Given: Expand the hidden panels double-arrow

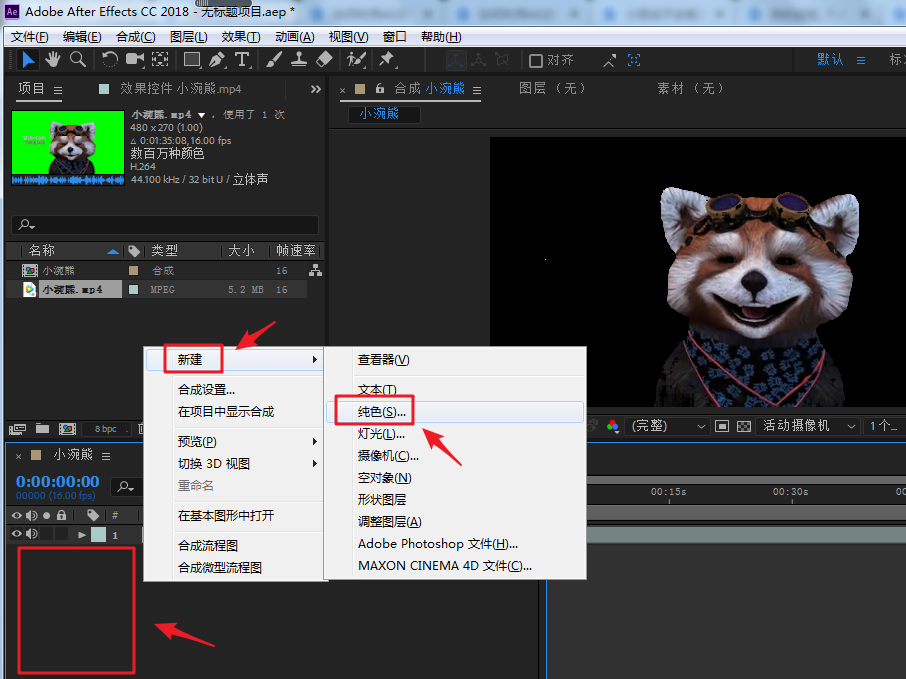Looking at the screenshot, I should (x=315, y=89).
